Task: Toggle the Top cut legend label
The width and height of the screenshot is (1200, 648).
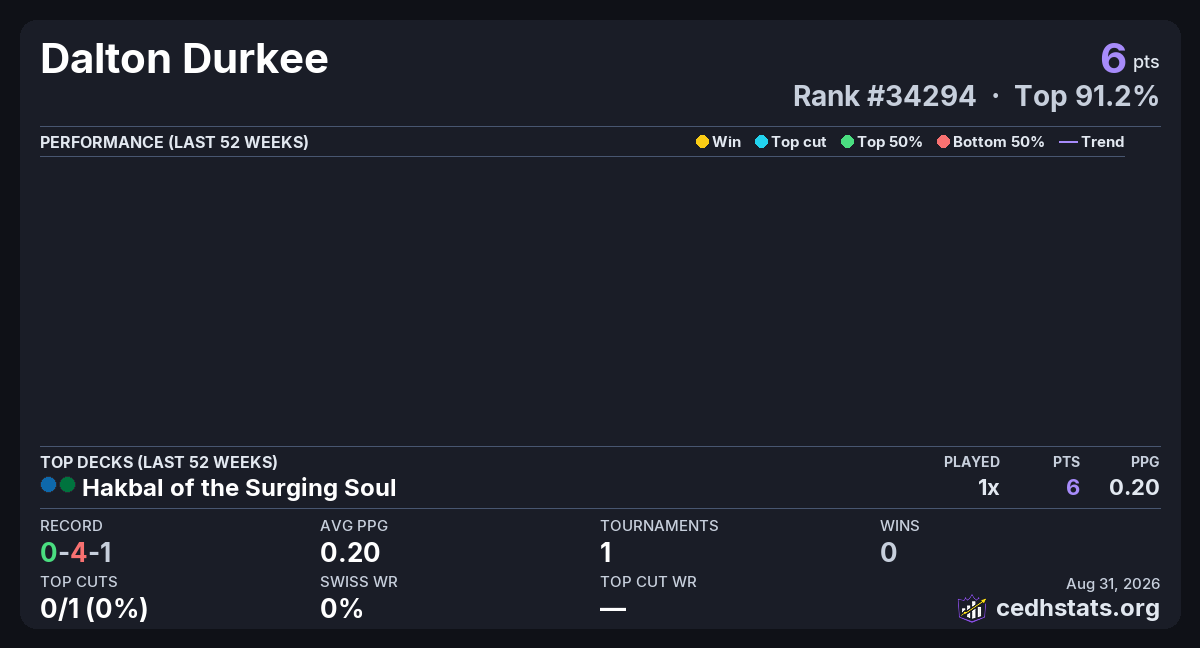Action: (799, 142)
